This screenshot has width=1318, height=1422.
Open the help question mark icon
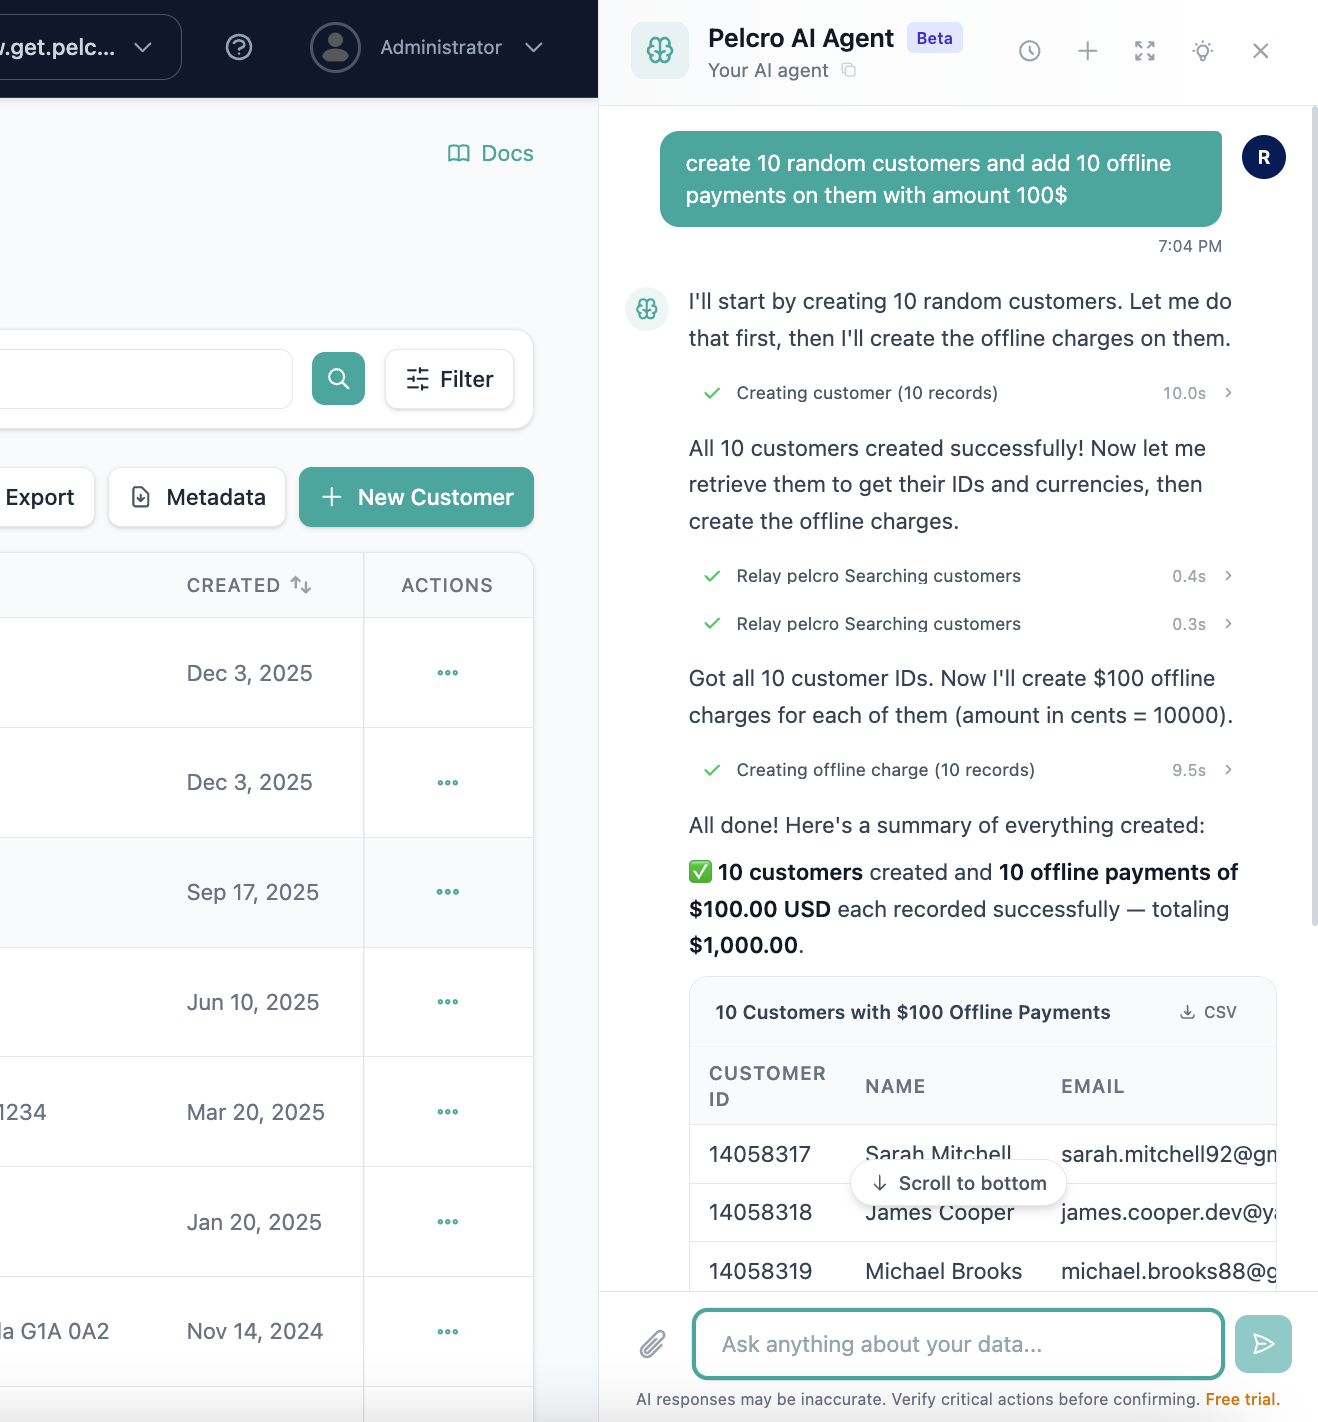pyautogui.click(x=239, y=47)
